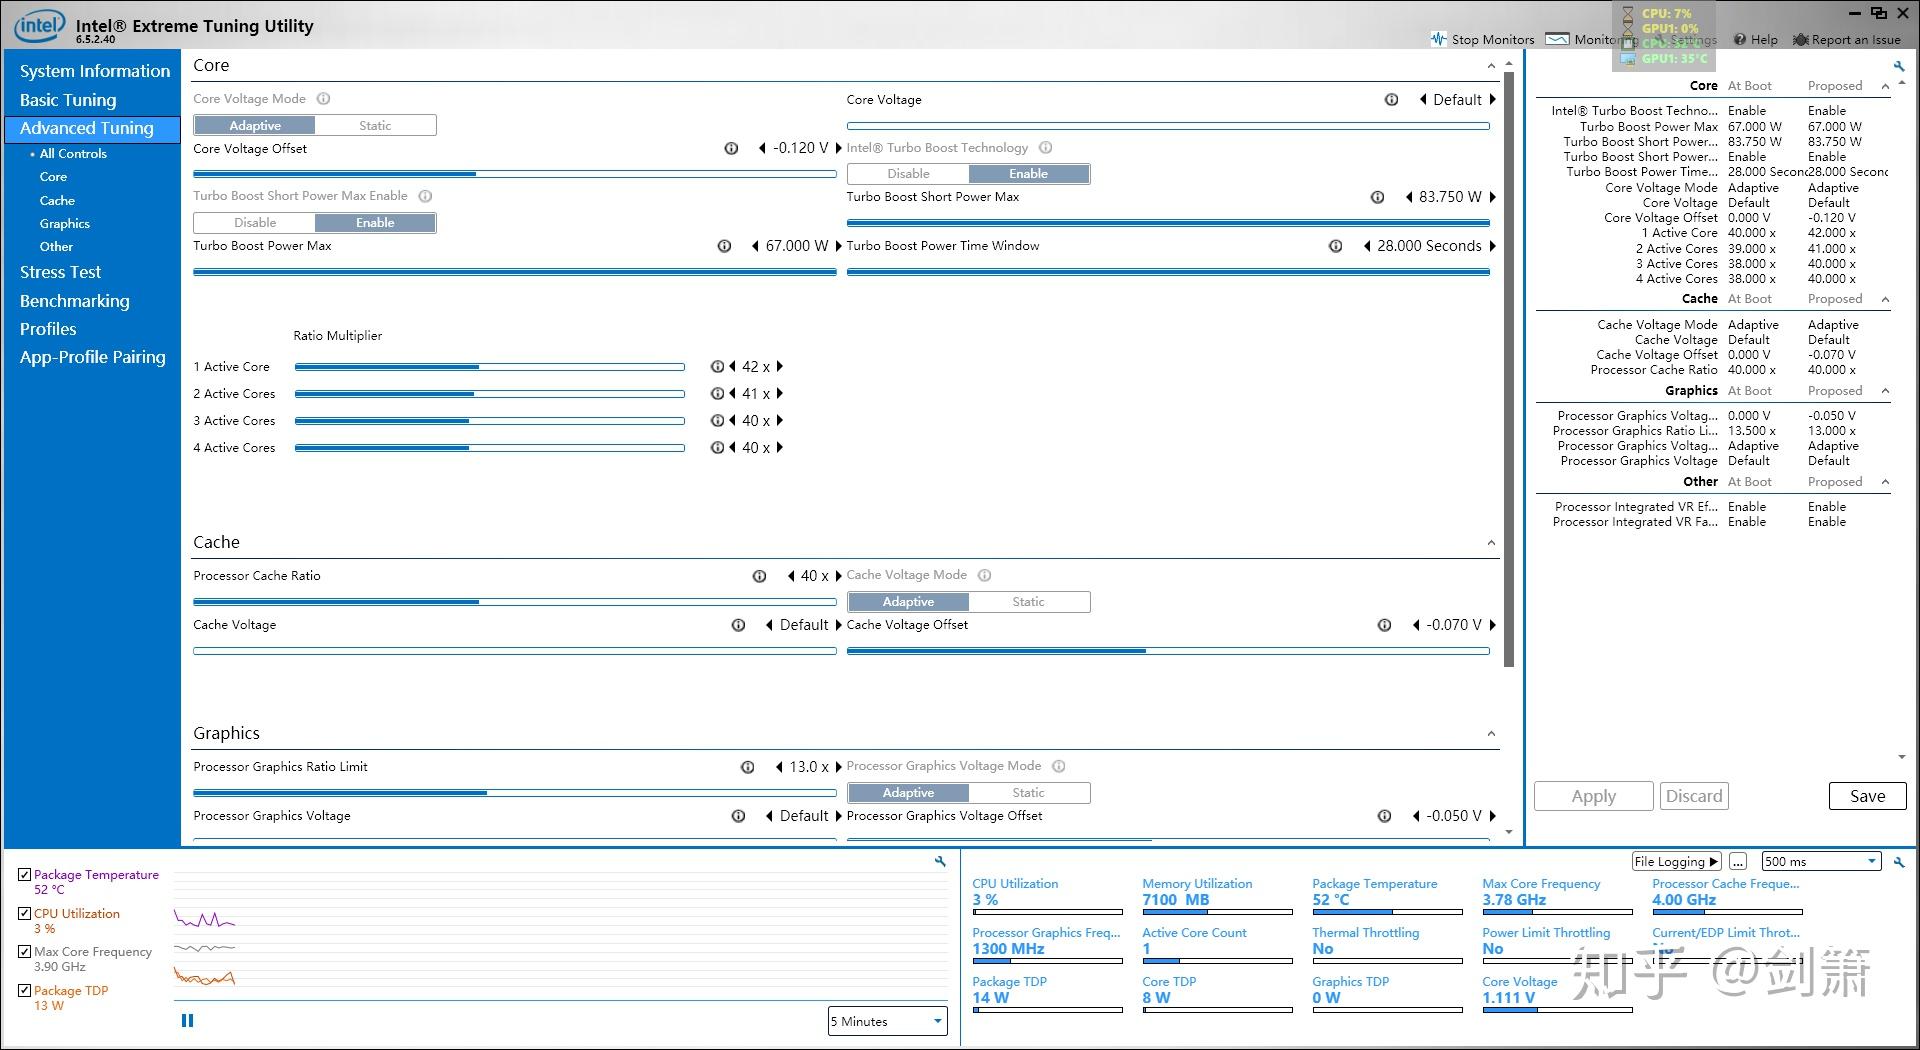The height and width of the screenshot is (1050, 1920).
Task: Click the Processor Graphics Ratio Limit slider
Action: click(x=514, y=793)
